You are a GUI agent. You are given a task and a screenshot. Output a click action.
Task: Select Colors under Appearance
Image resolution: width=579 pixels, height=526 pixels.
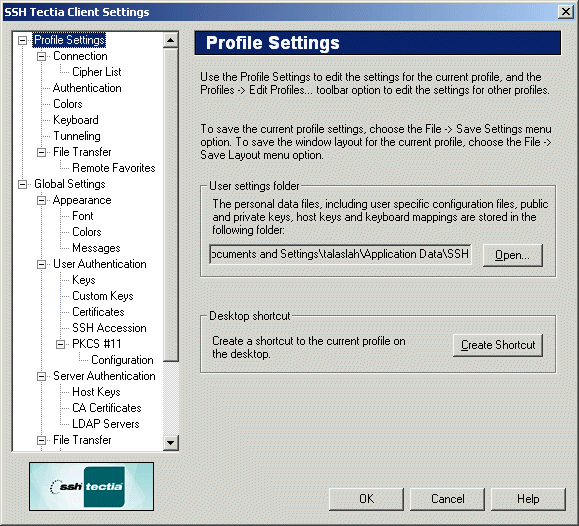(x=87, y=232)
